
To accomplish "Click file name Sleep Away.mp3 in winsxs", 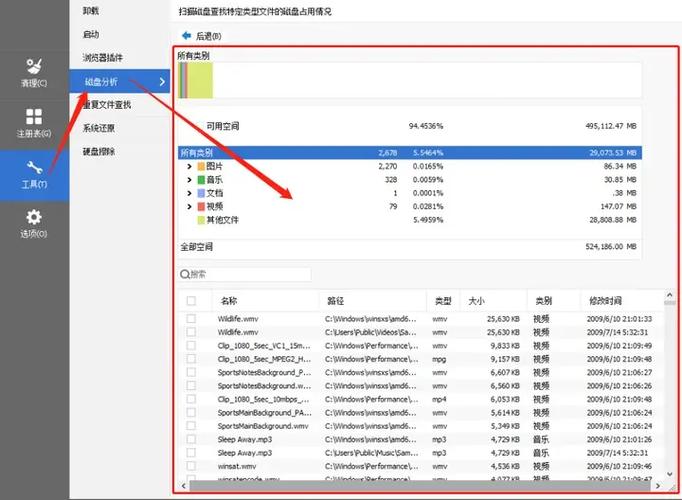I will pyautogui.click(x=245, y=440).
